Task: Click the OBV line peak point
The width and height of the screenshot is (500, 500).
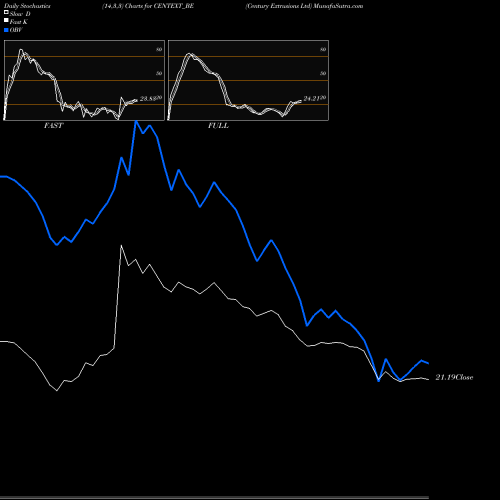Action: (136, 122)
